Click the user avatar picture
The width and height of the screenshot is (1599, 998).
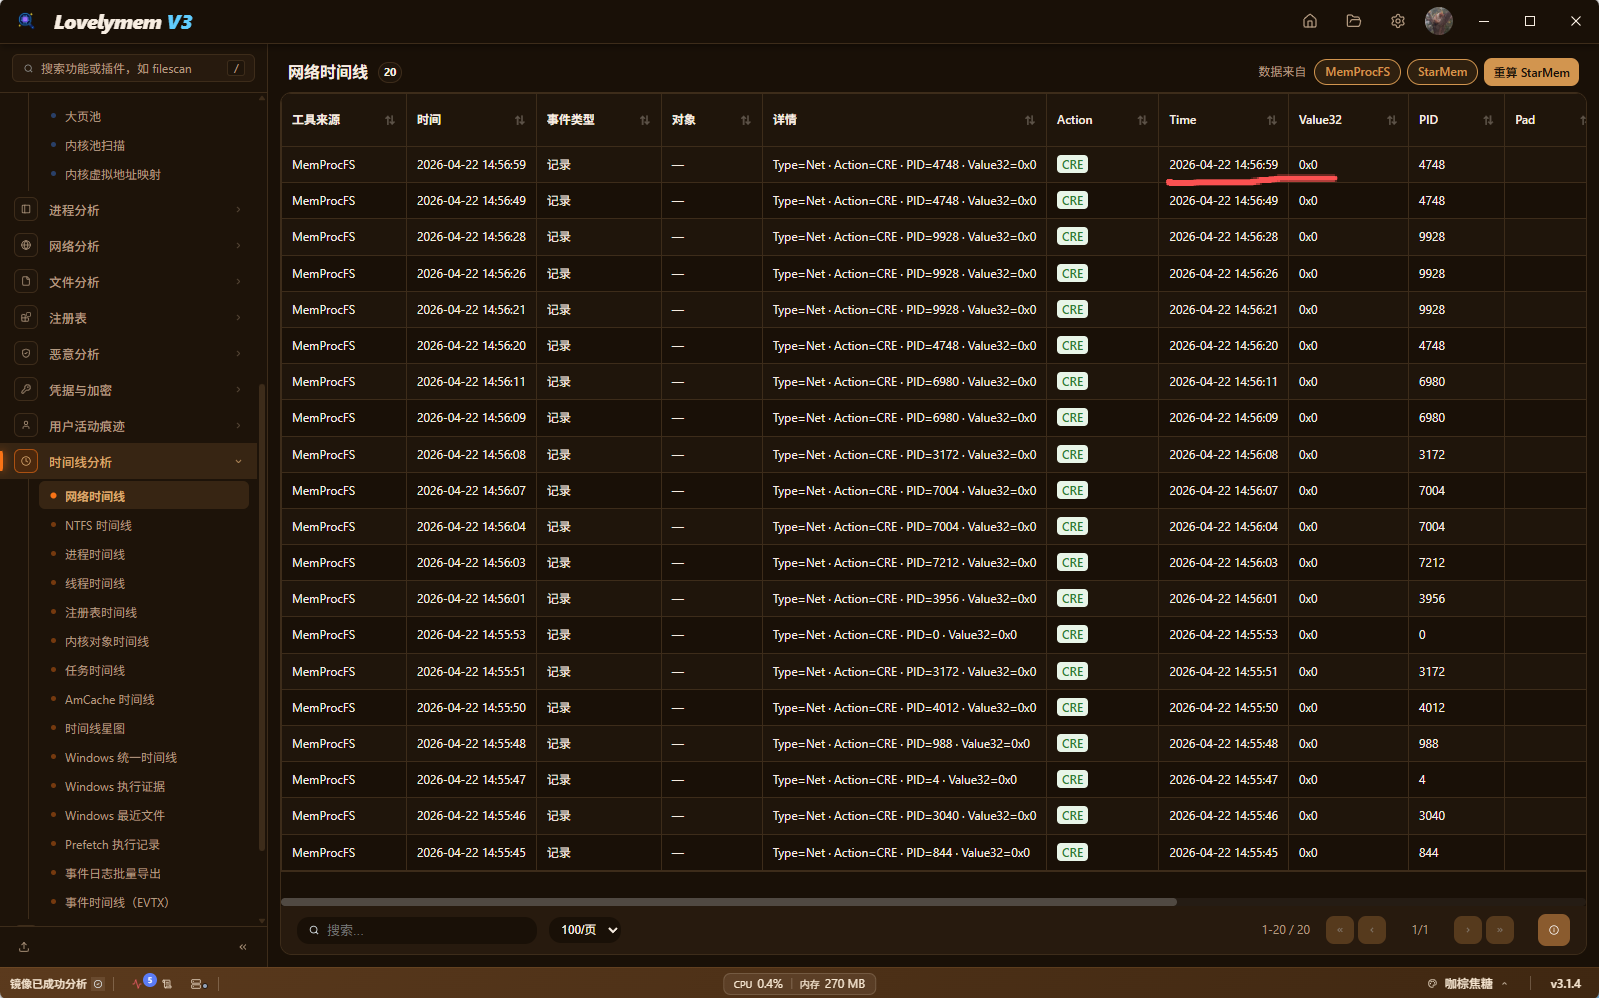pyautogui.click(x=1439, y=21)
